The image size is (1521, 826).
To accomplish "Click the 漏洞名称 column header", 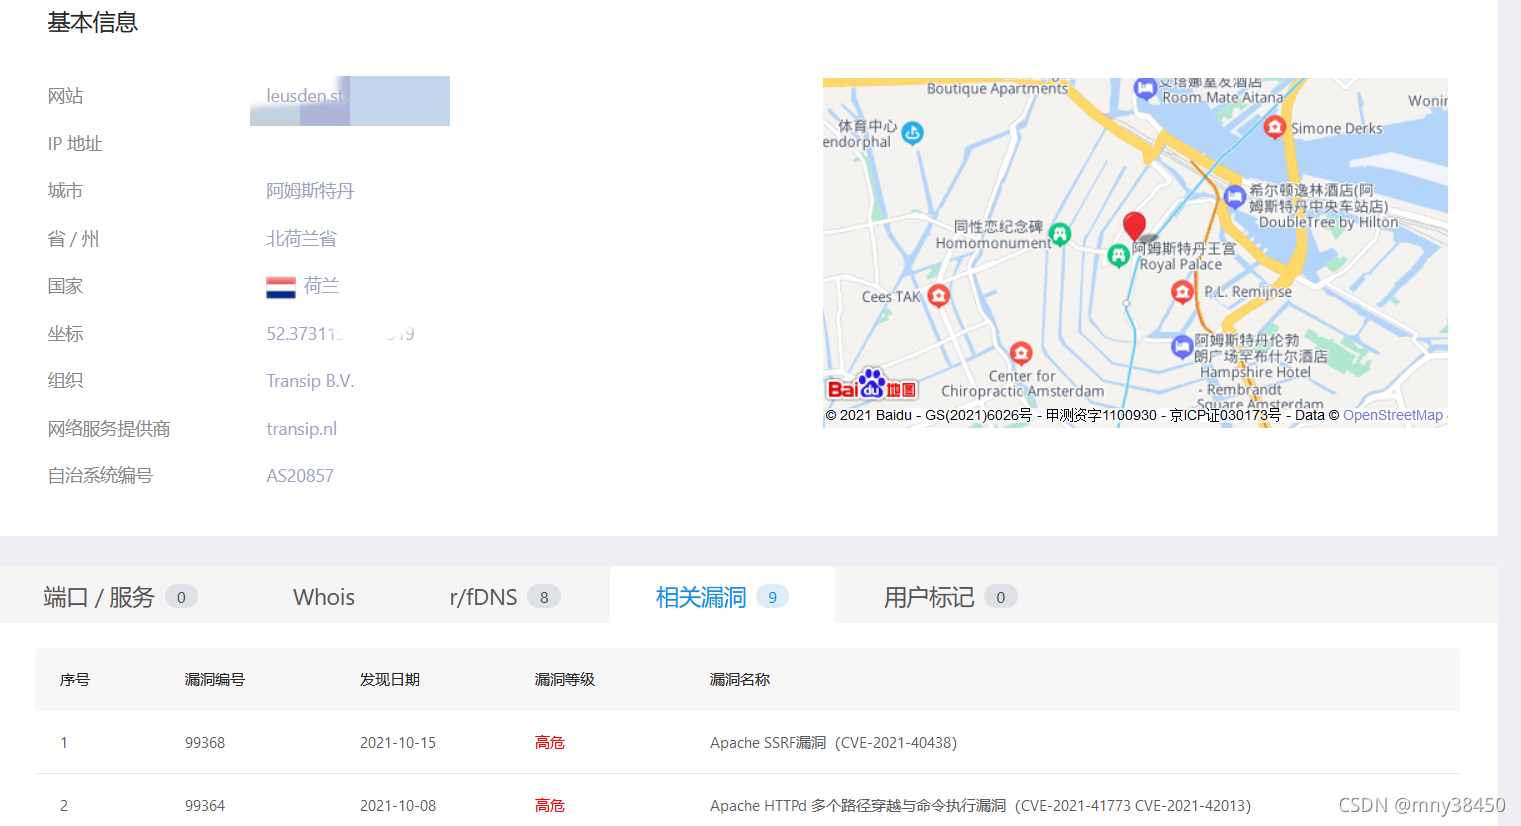I will (740, 679).
